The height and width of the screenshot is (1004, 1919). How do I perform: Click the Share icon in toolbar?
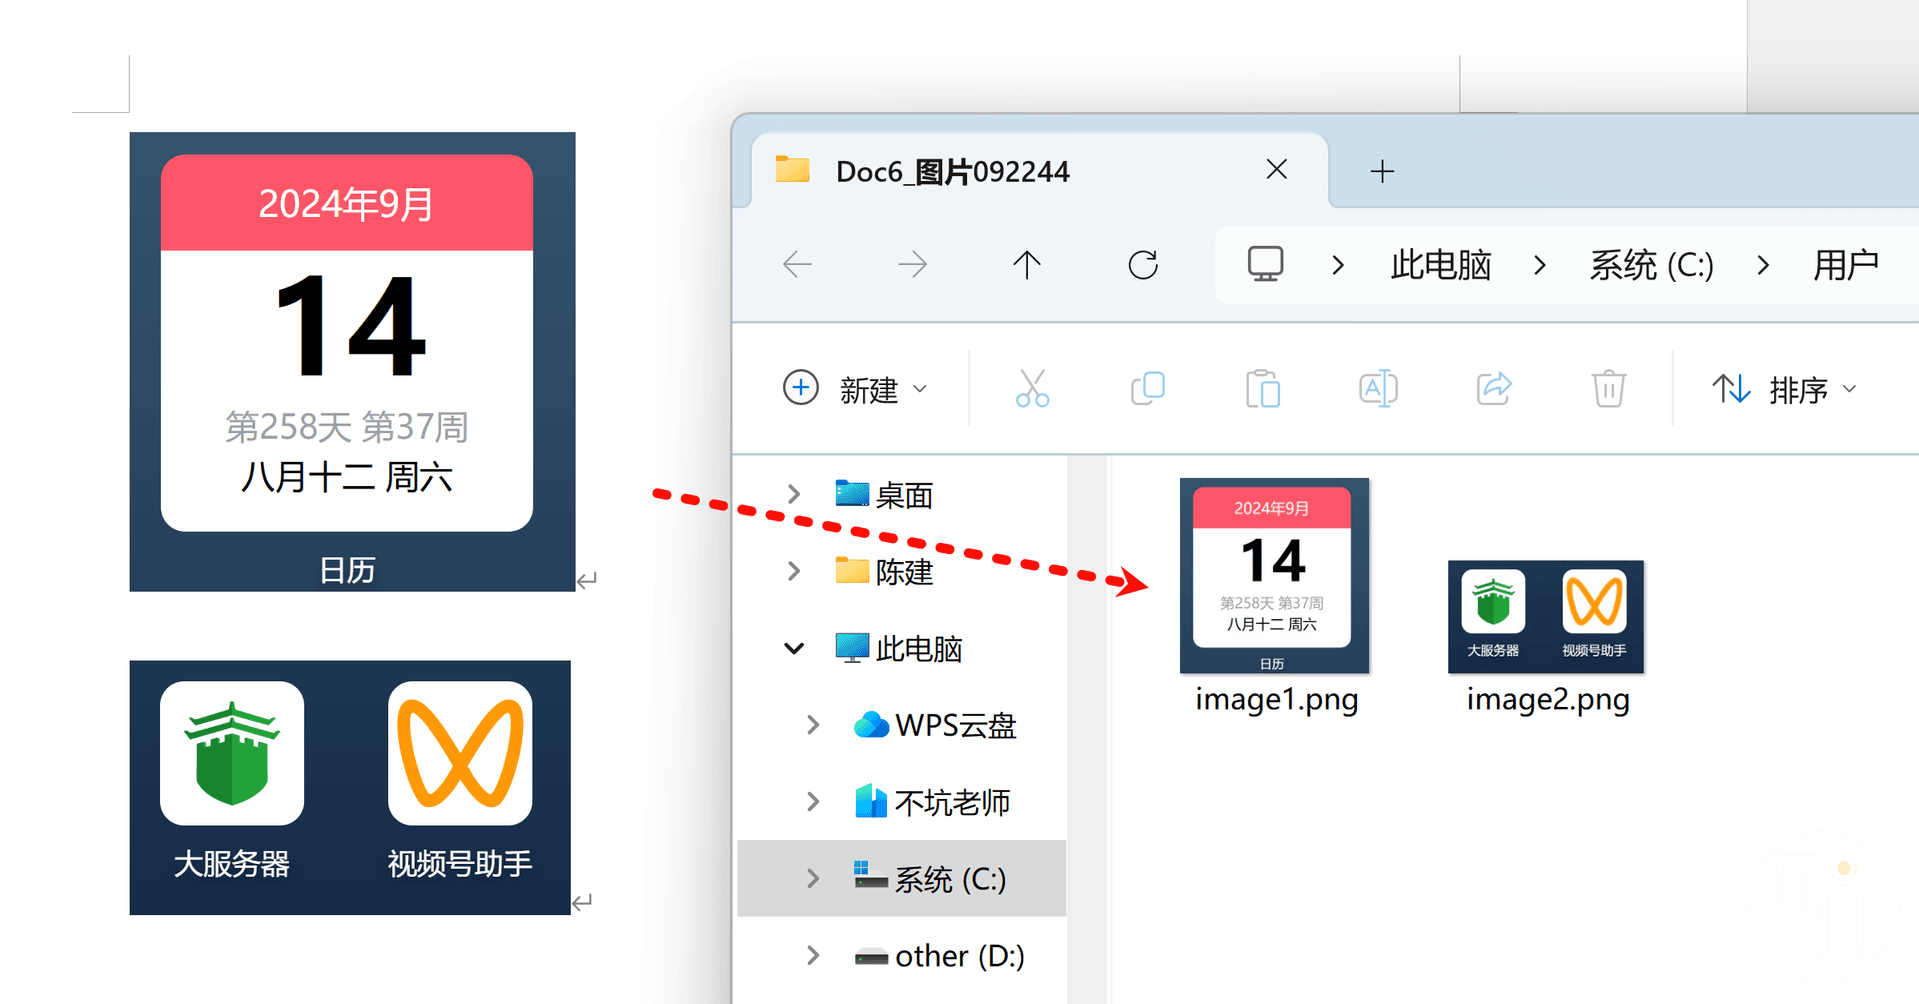(x=1494, y=388)
